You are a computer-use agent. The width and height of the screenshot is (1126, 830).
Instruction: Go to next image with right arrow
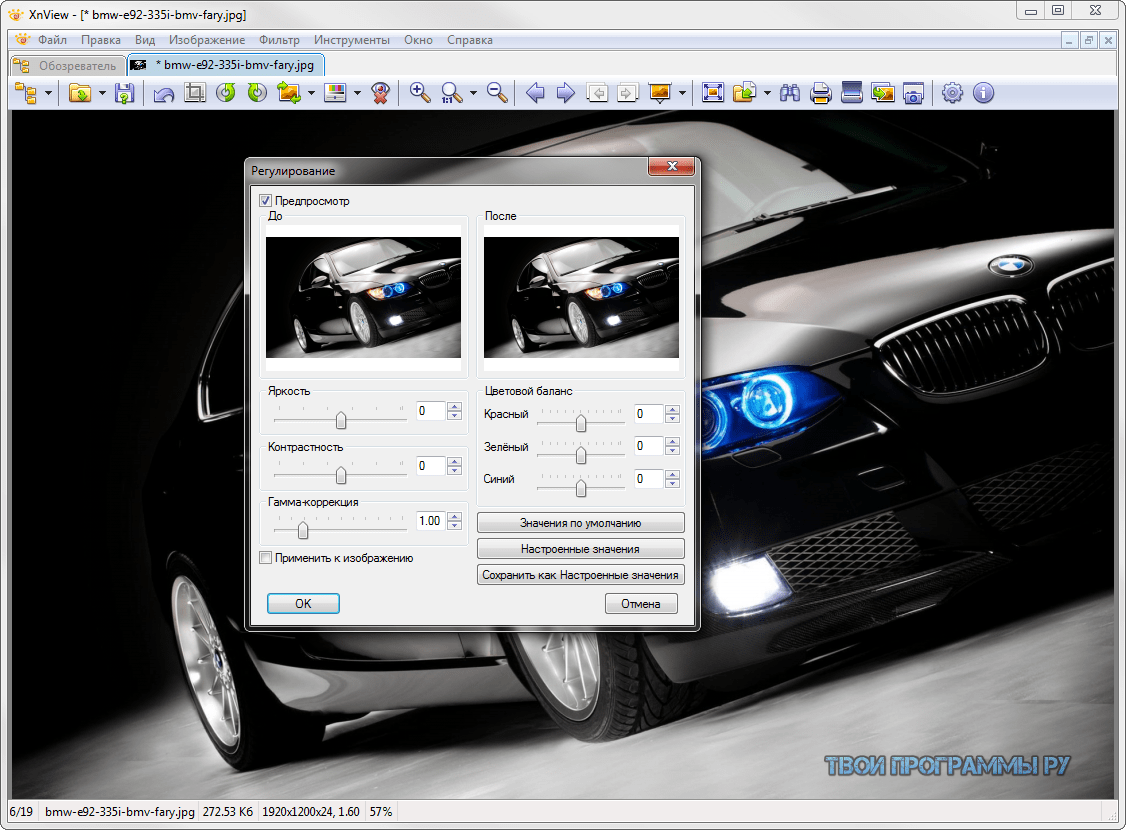(x=566, y=93)
